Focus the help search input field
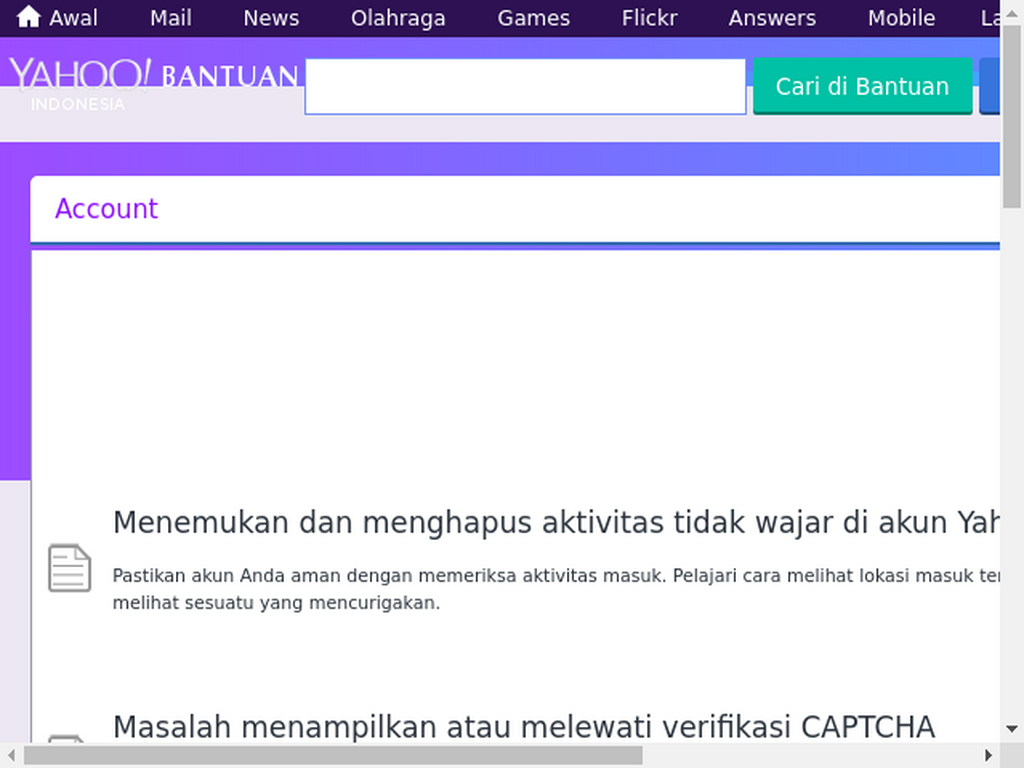 pos(525,86)
